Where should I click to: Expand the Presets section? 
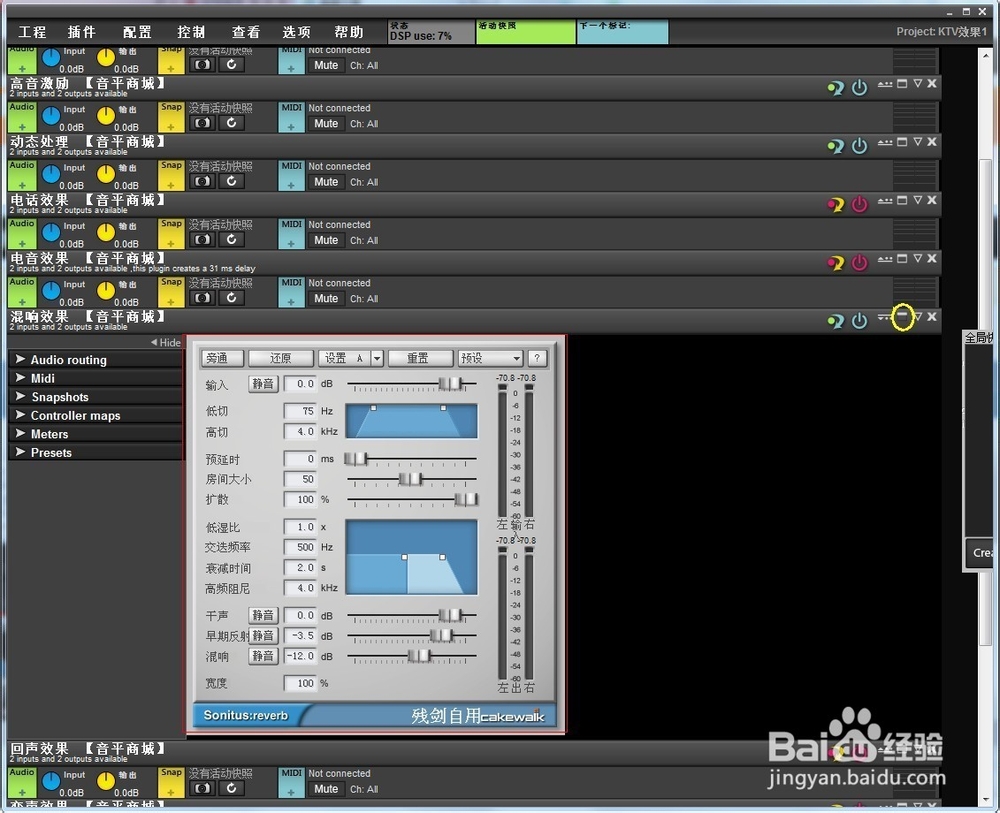(96, 452)
